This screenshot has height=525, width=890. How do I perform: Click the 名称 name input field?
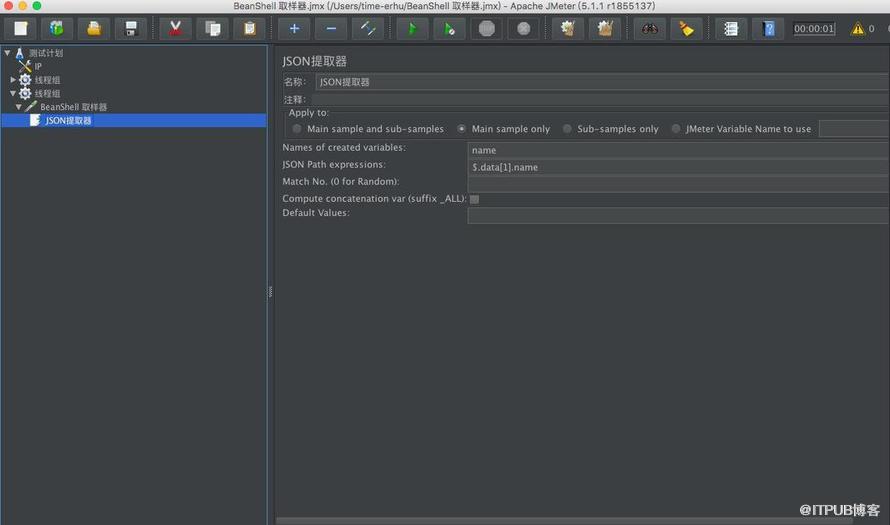602,82
